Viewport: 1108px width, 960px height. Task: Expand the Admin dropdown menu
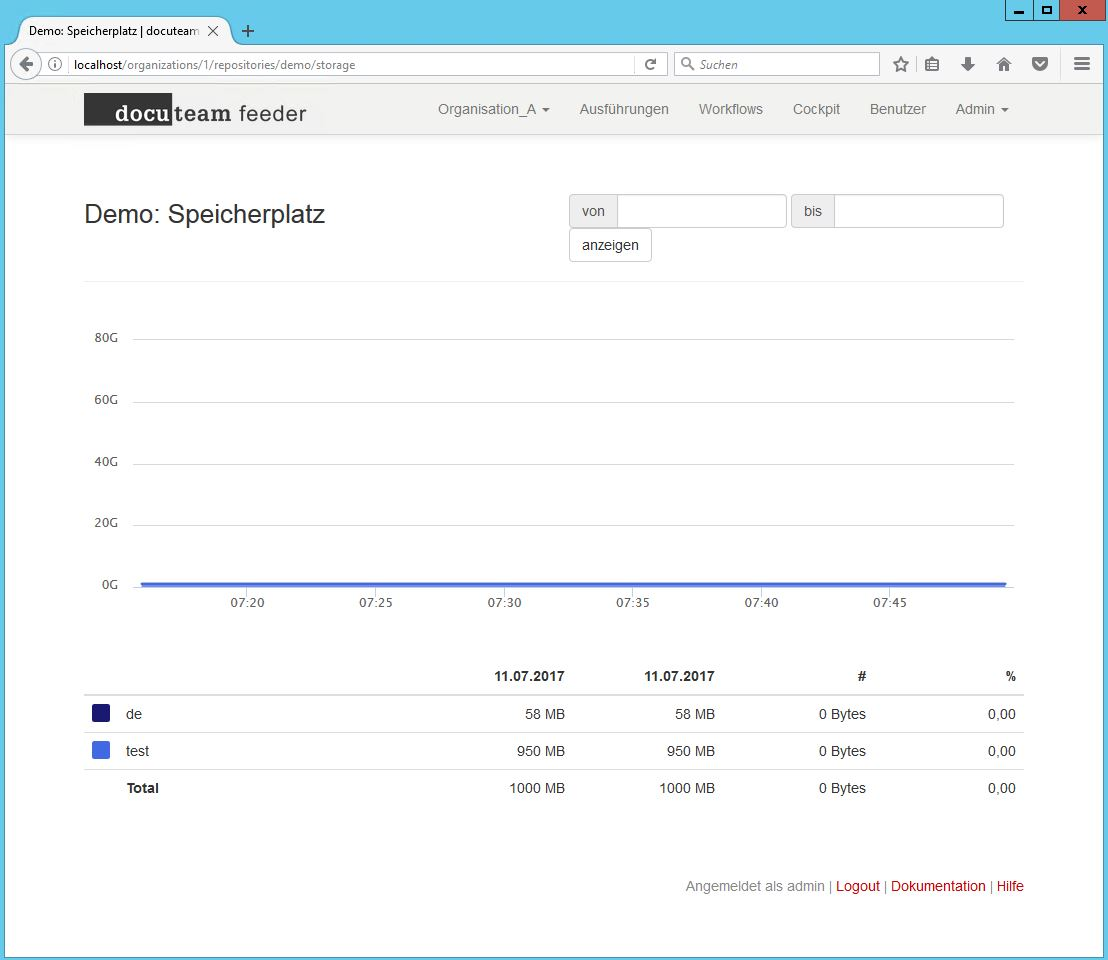click(x=981, y=109)
